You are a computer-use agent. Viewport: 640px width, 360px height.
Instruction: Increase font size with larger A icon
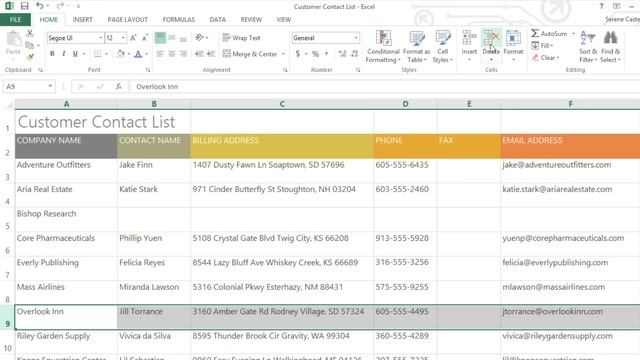click(133, 38)
